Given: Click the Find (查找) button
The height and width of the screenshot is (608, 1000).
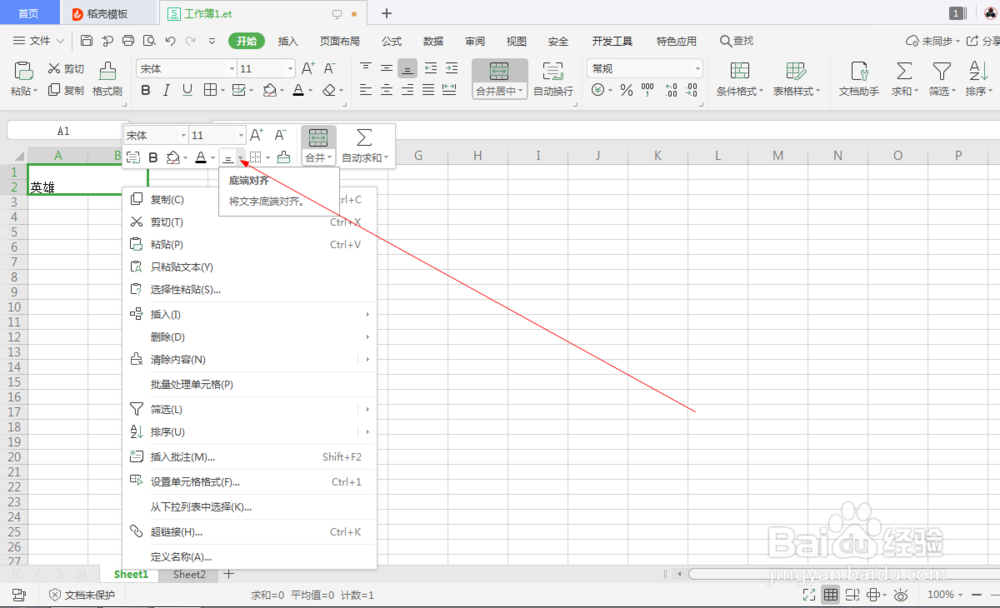Looking at the screenshot, I should click(737, 41).
